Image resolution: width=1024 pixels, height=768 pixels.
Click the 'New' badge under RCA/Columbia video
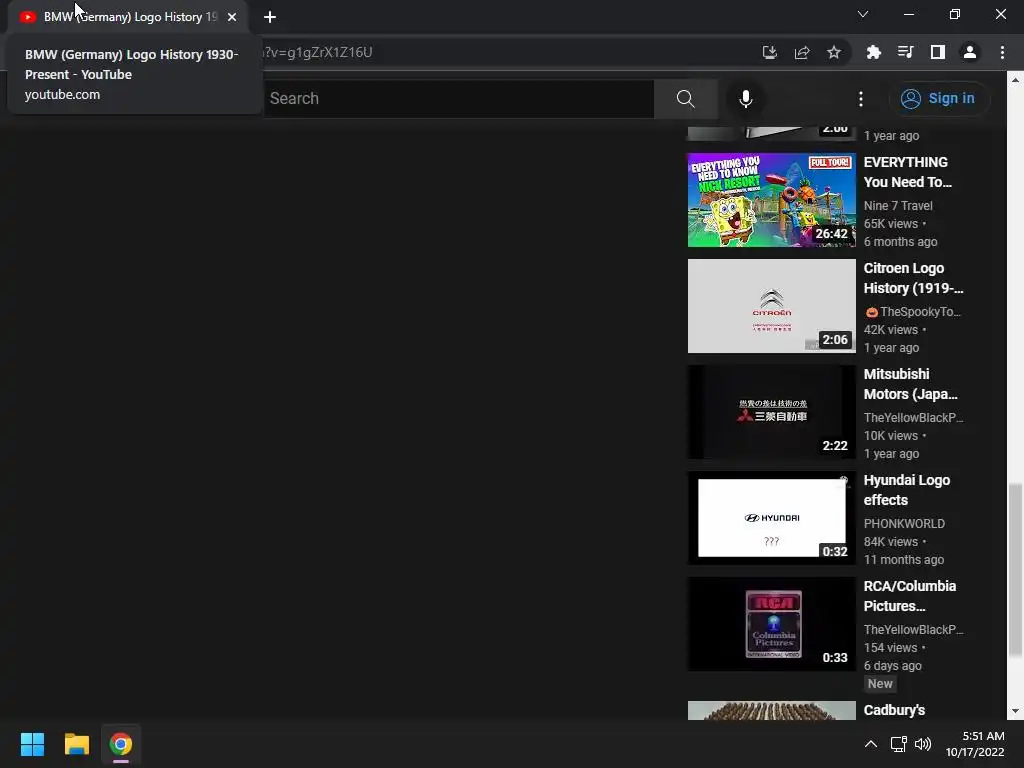(x=880, y=684)
